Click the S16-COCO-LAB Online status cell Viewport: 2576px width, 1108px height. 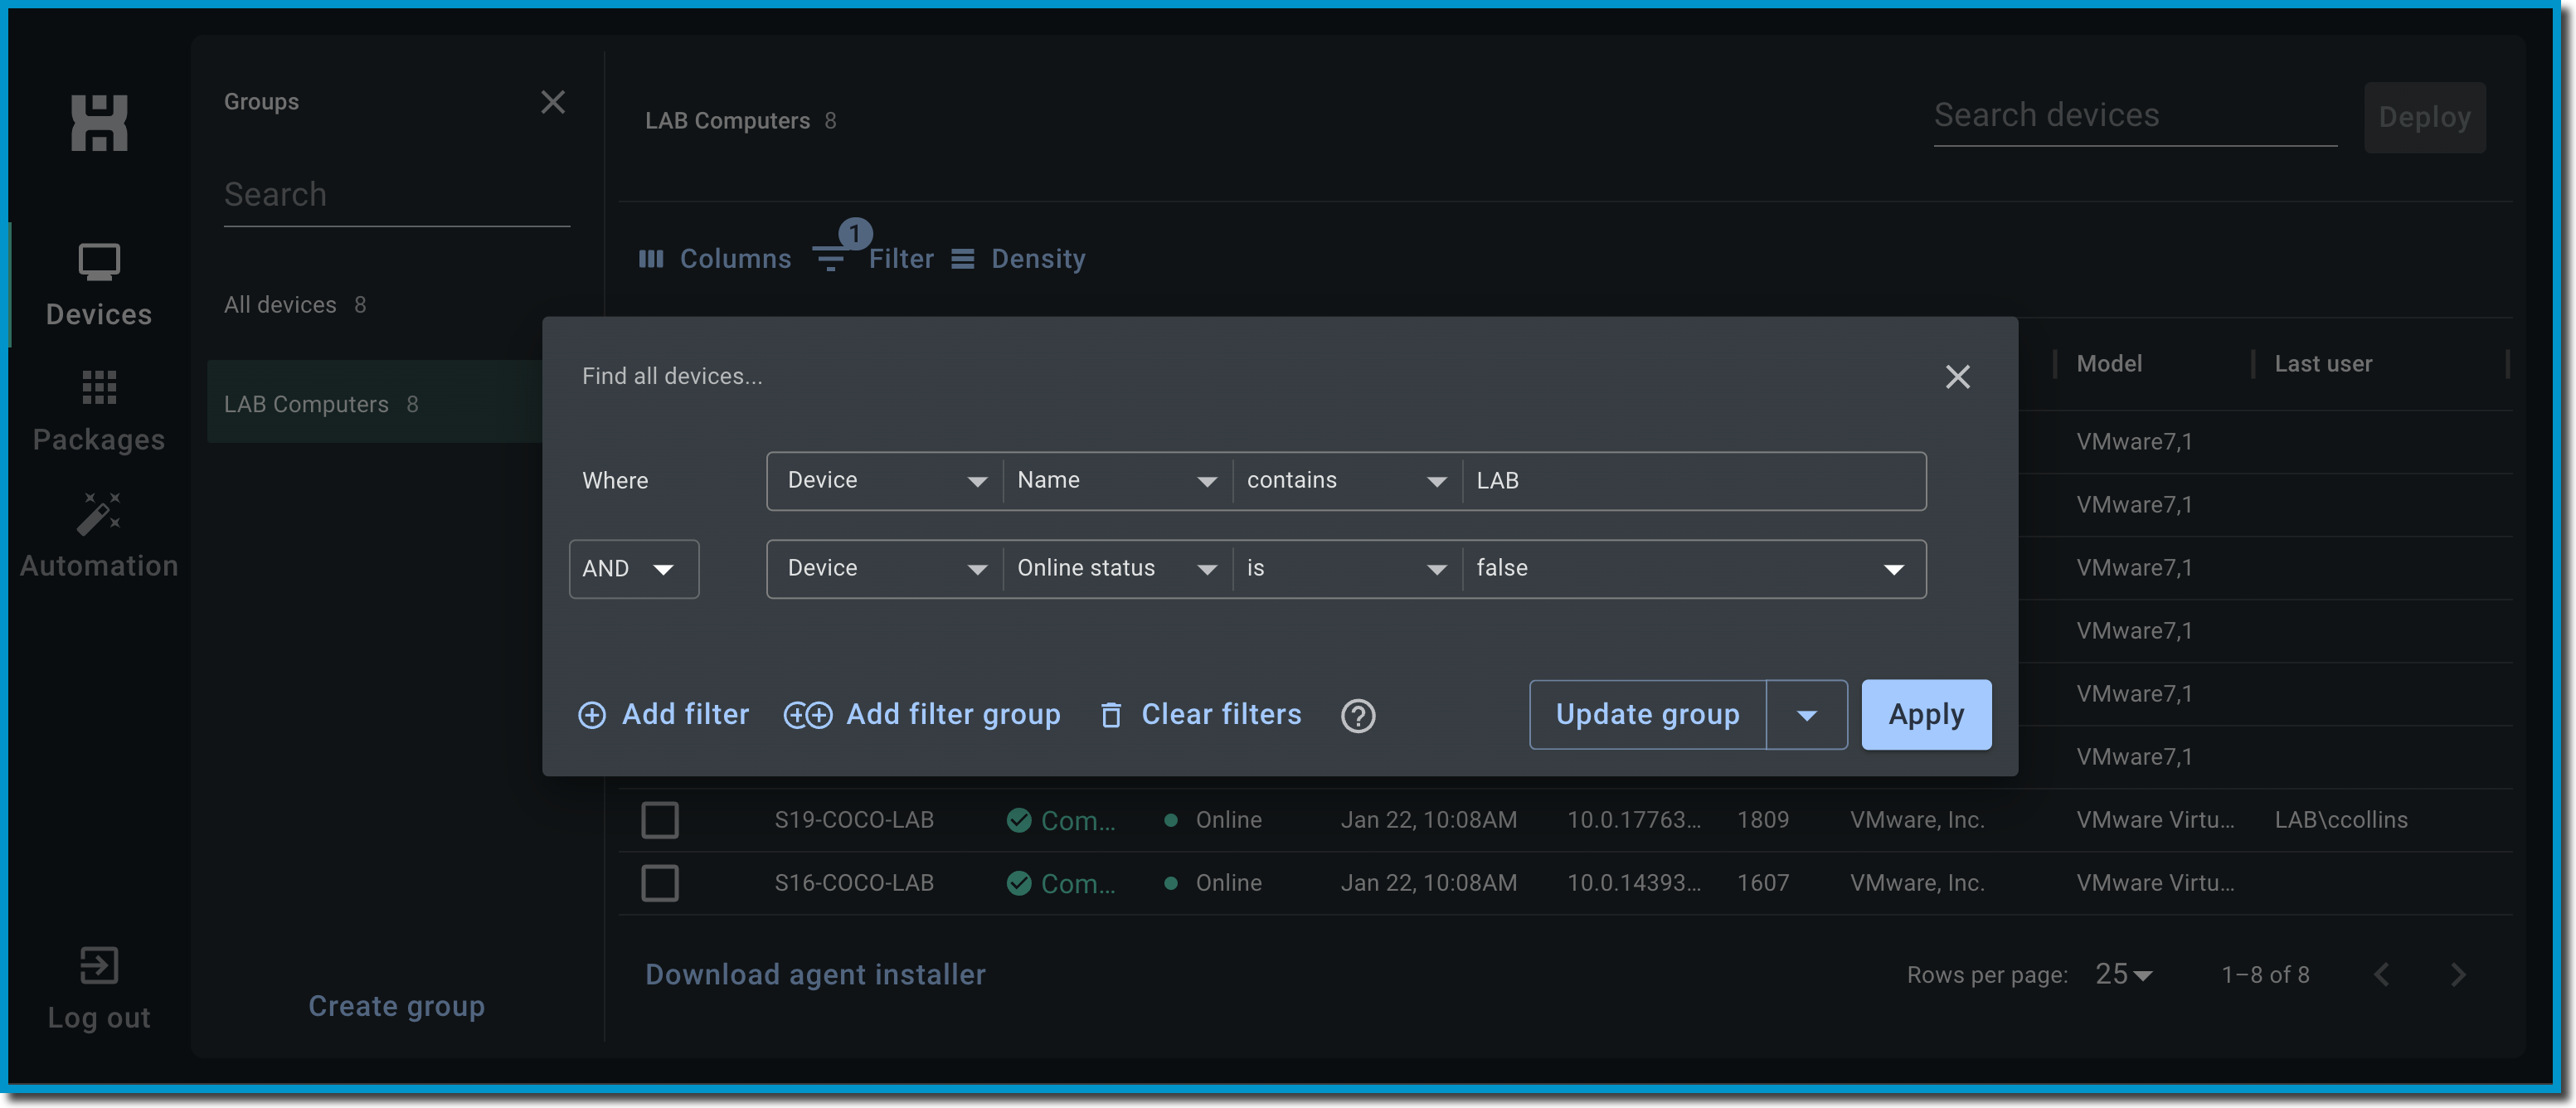tap(1213, 883)
